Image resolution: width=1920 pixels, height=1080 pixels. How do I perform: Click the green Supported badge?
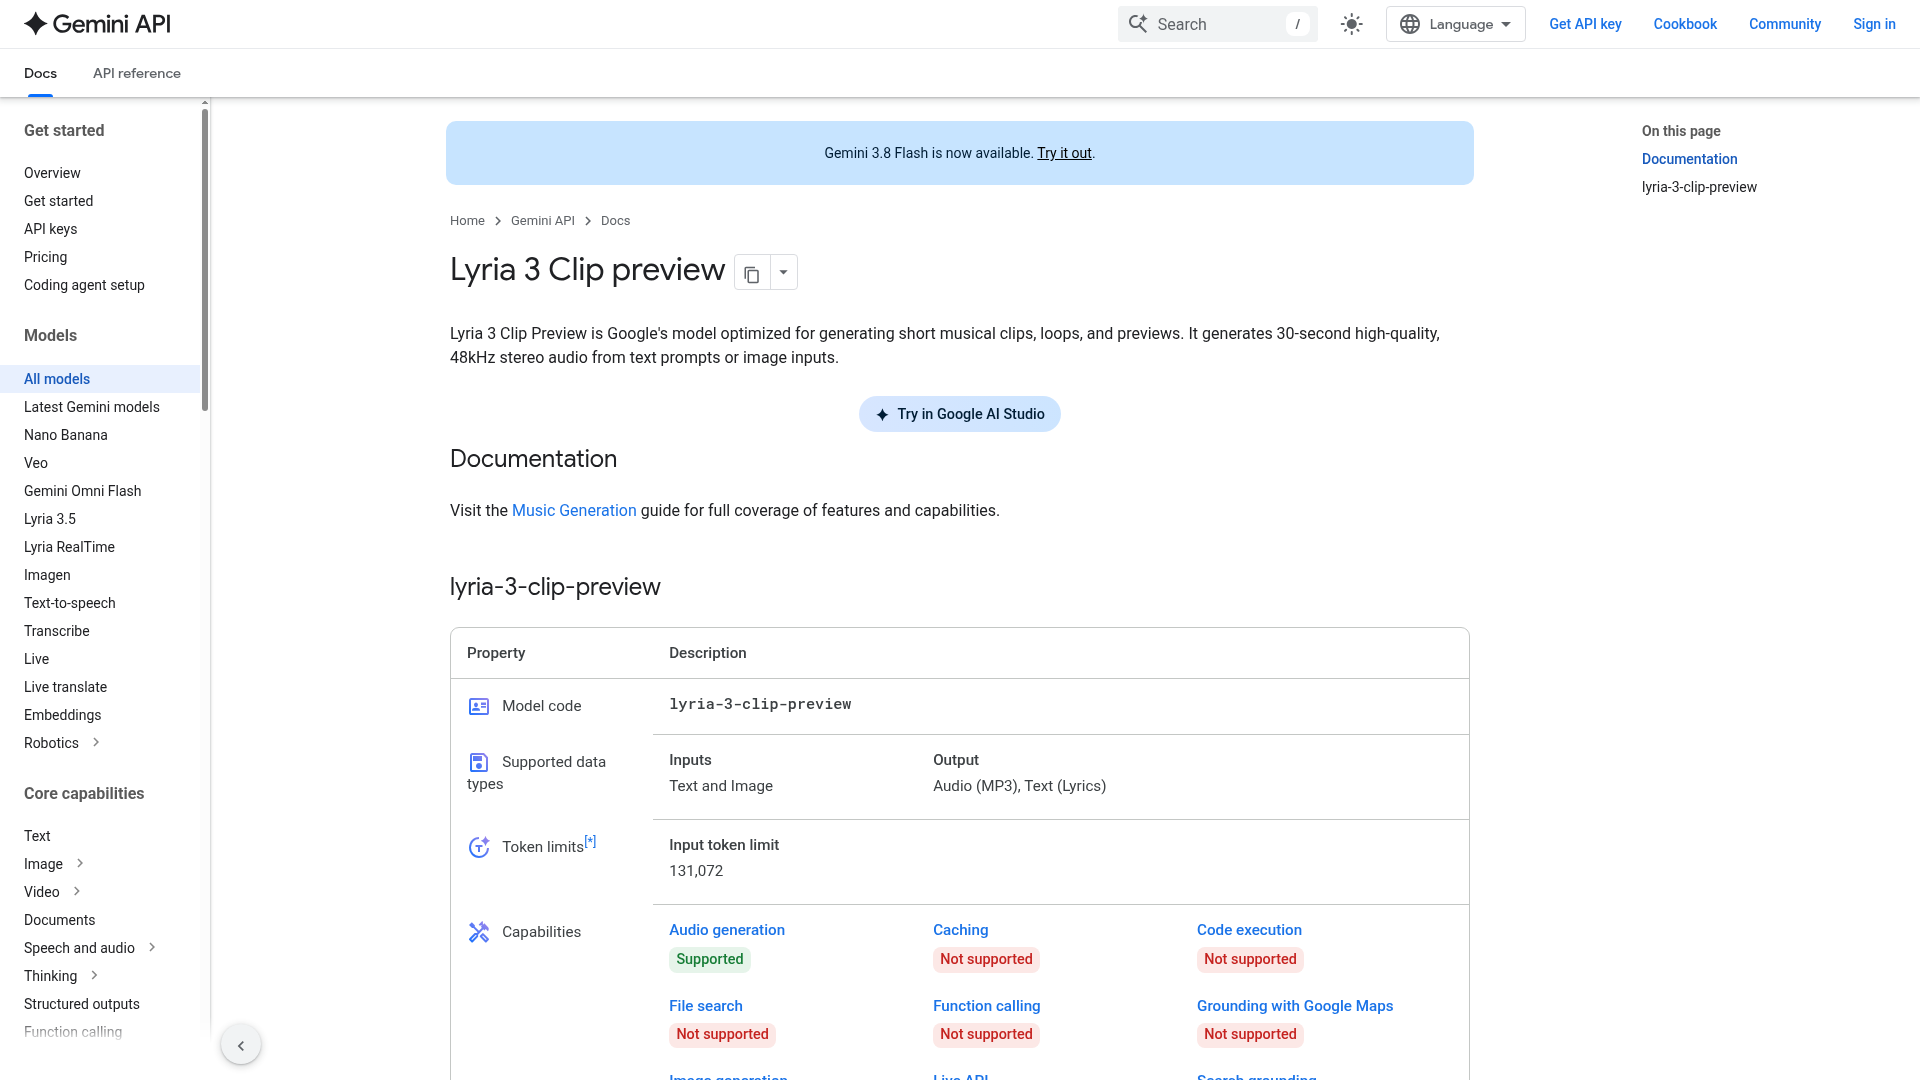710,959
